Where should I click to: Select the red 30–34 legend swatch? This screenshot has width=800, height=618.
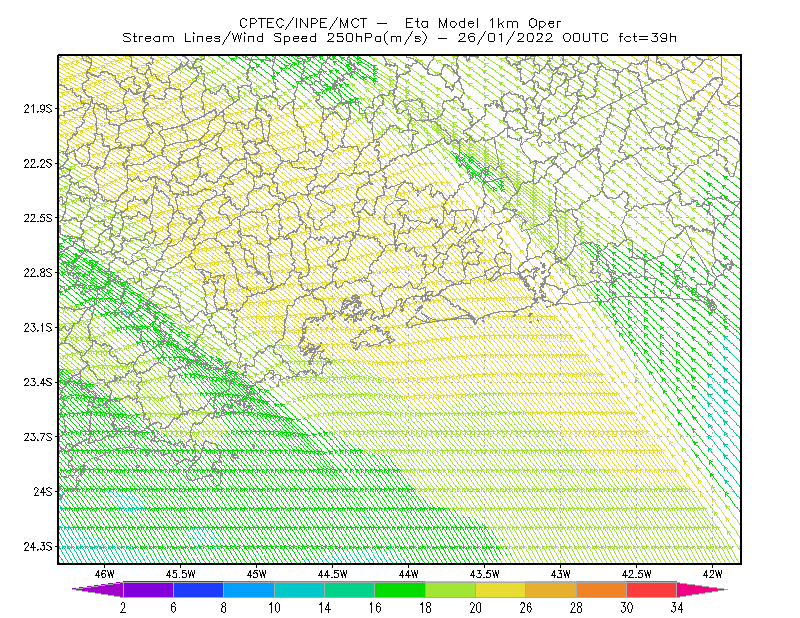pos(652,589)
